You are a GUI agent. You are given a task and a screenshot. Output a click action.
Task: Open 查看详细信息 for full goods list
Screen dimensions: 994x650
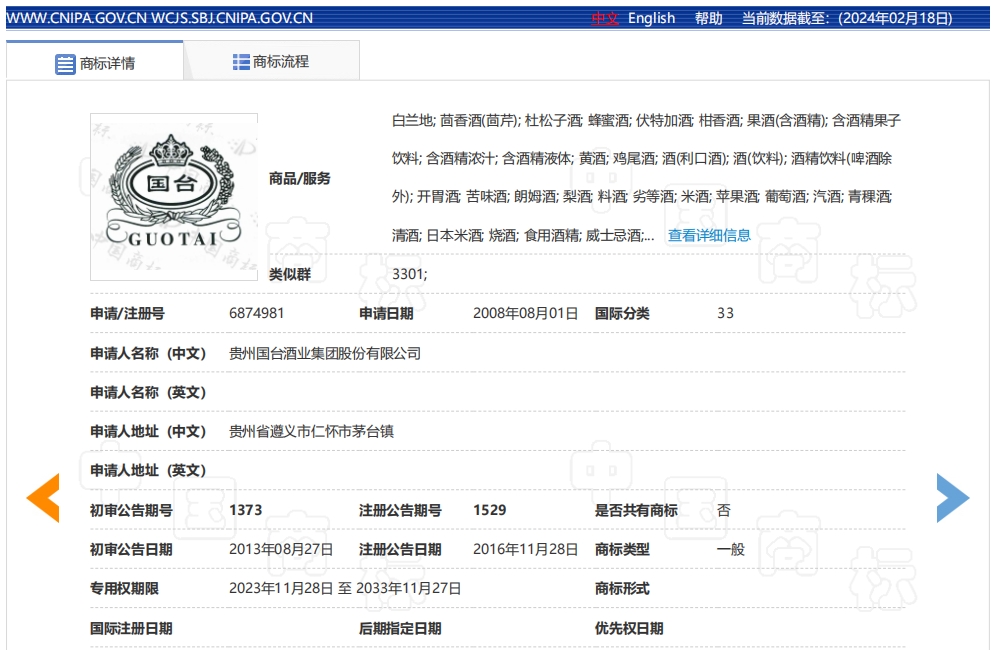pos(709,236)
